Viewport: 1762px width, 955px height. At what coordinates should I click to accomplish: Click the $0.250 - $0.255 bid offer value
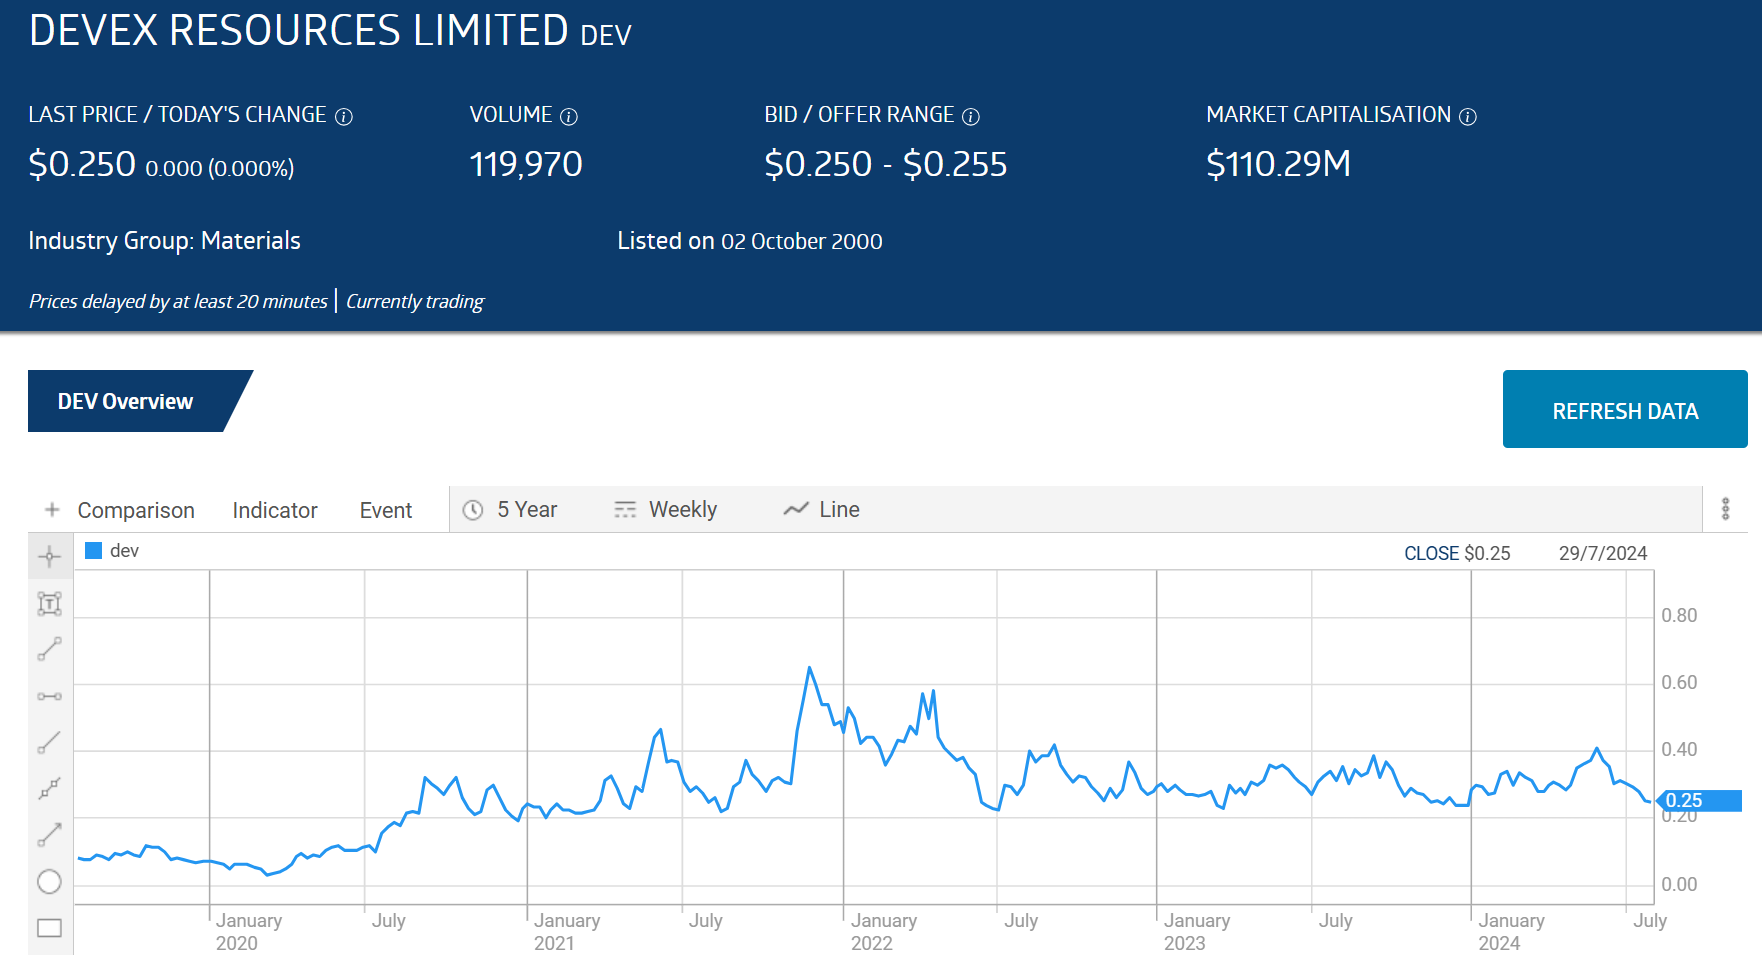pyautogui.click(x=886, y=164)
